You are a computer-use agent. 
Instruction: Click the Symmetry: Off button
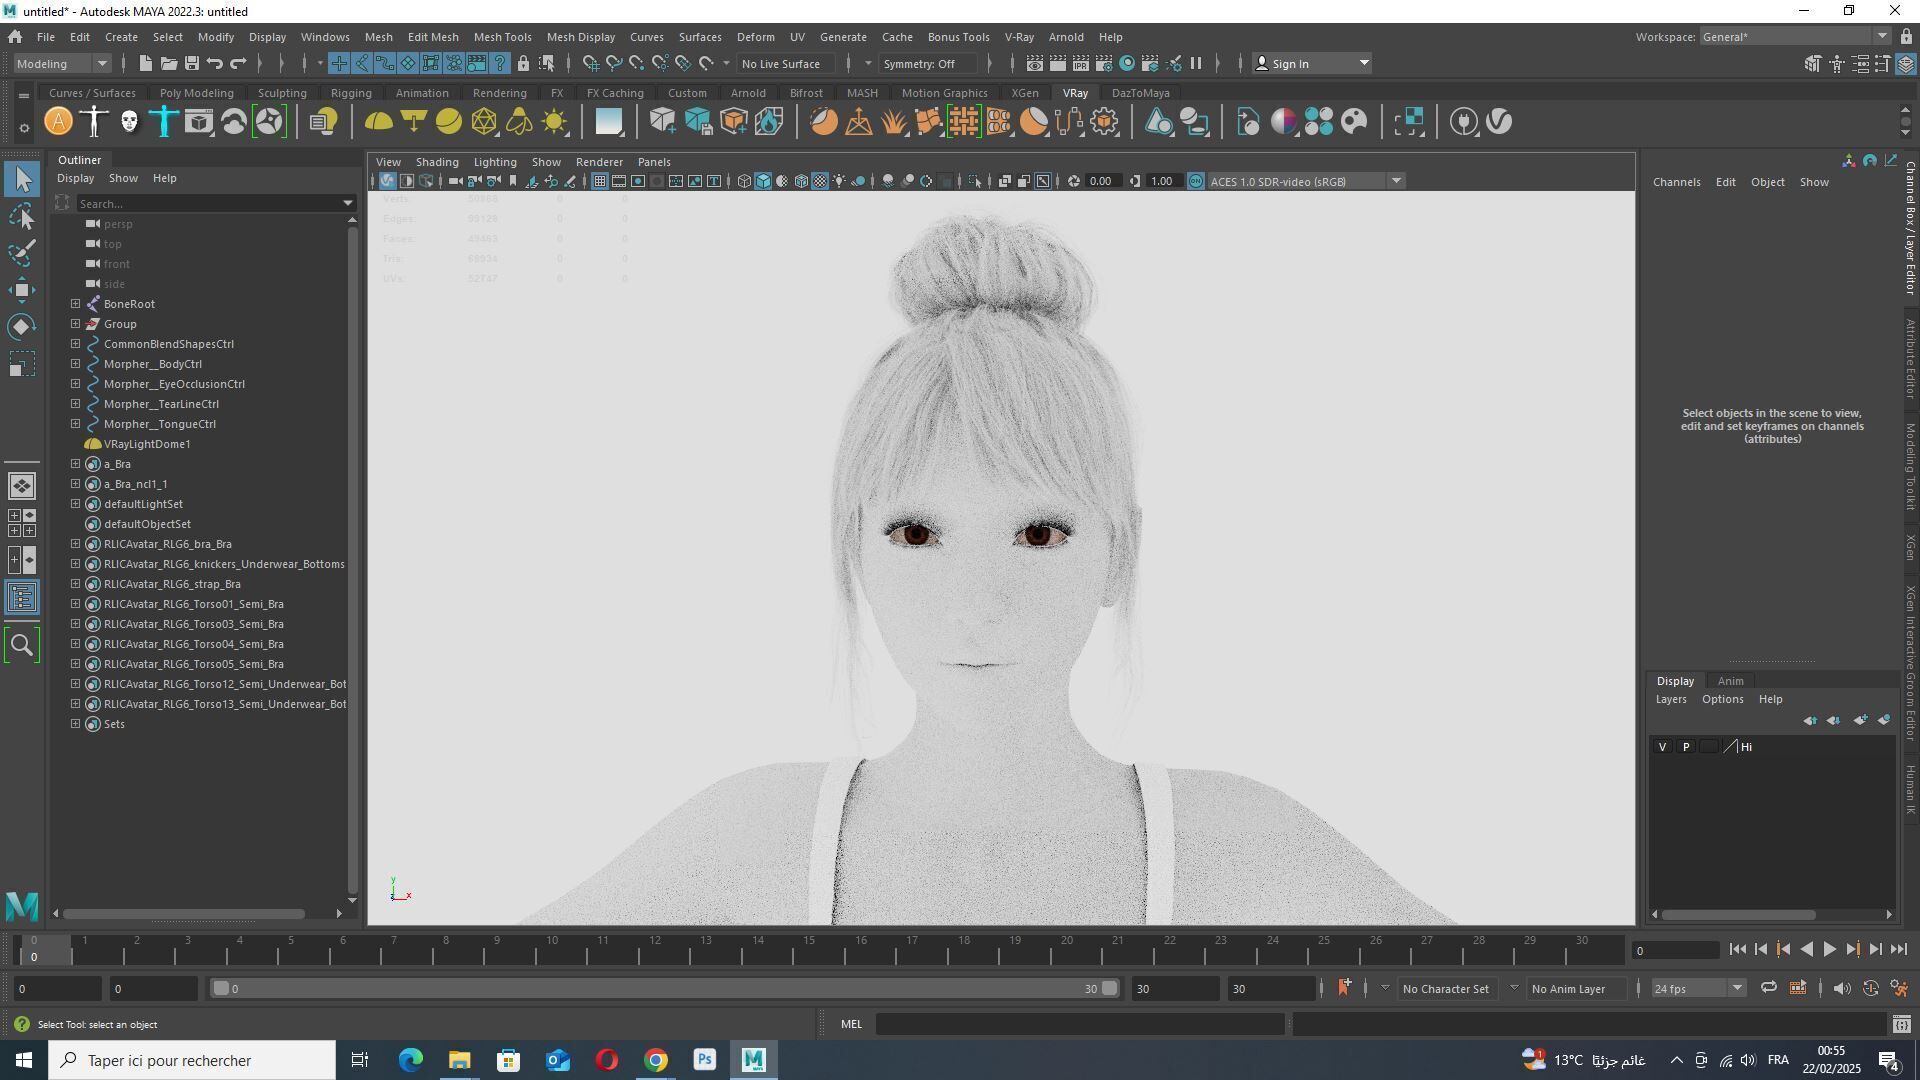coord(927,63)
